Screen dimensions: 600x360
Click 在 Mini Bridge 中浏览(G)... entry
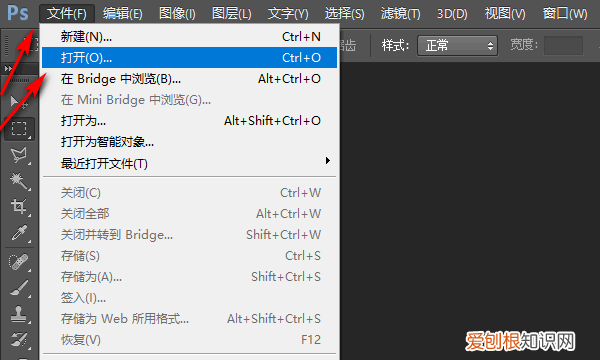[x=189, y=100]
